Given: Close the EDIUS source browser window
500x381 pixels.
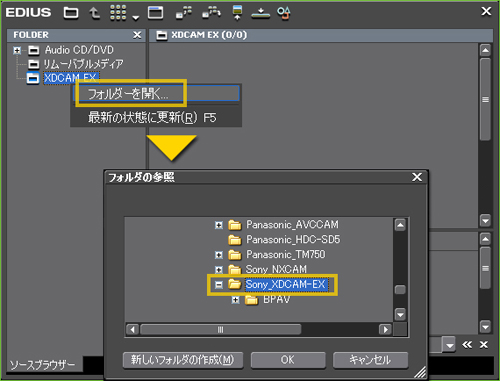Looking at the screenshot, I should (x=486, y=11).
